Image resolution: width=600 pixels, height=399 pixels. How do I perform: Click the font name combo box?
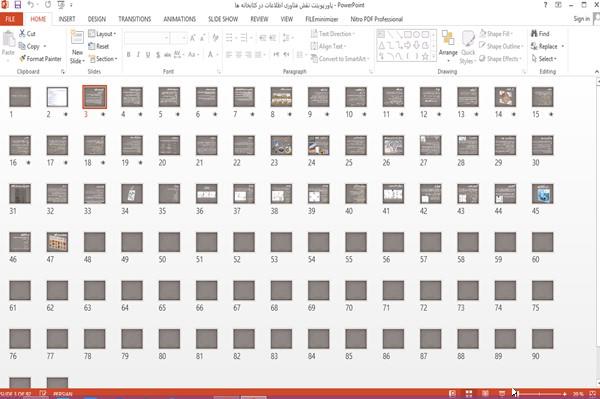tap(147, 38)
